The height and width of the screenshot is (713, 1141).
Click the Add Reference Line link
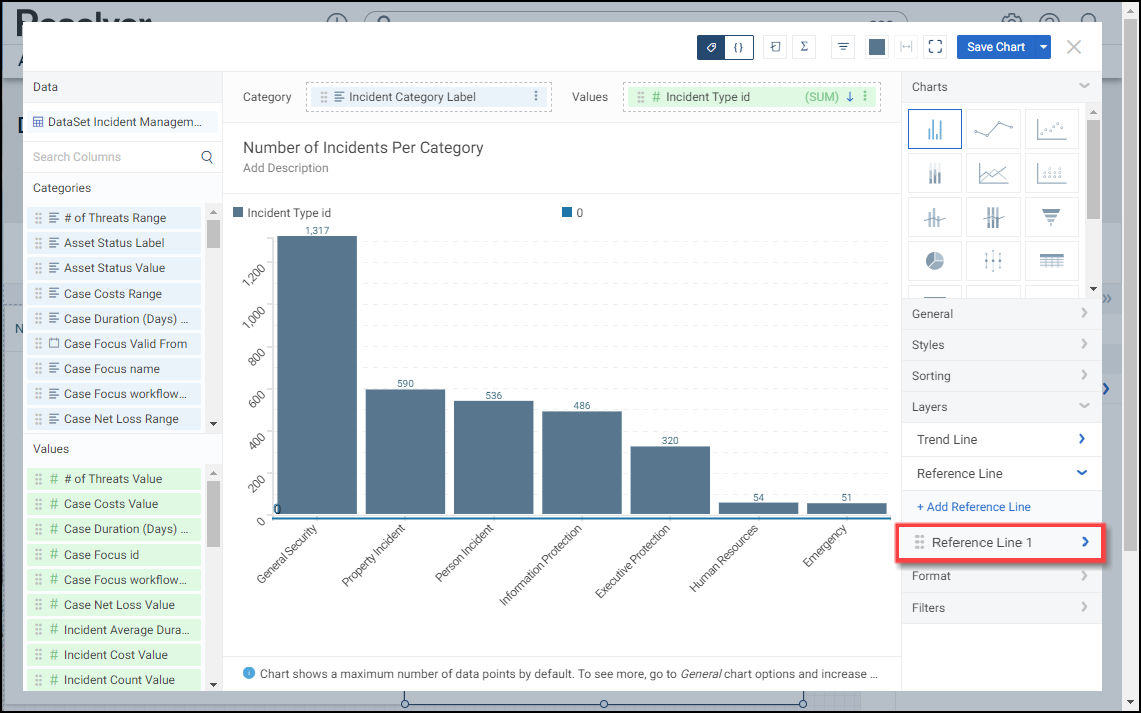point(973,507)
